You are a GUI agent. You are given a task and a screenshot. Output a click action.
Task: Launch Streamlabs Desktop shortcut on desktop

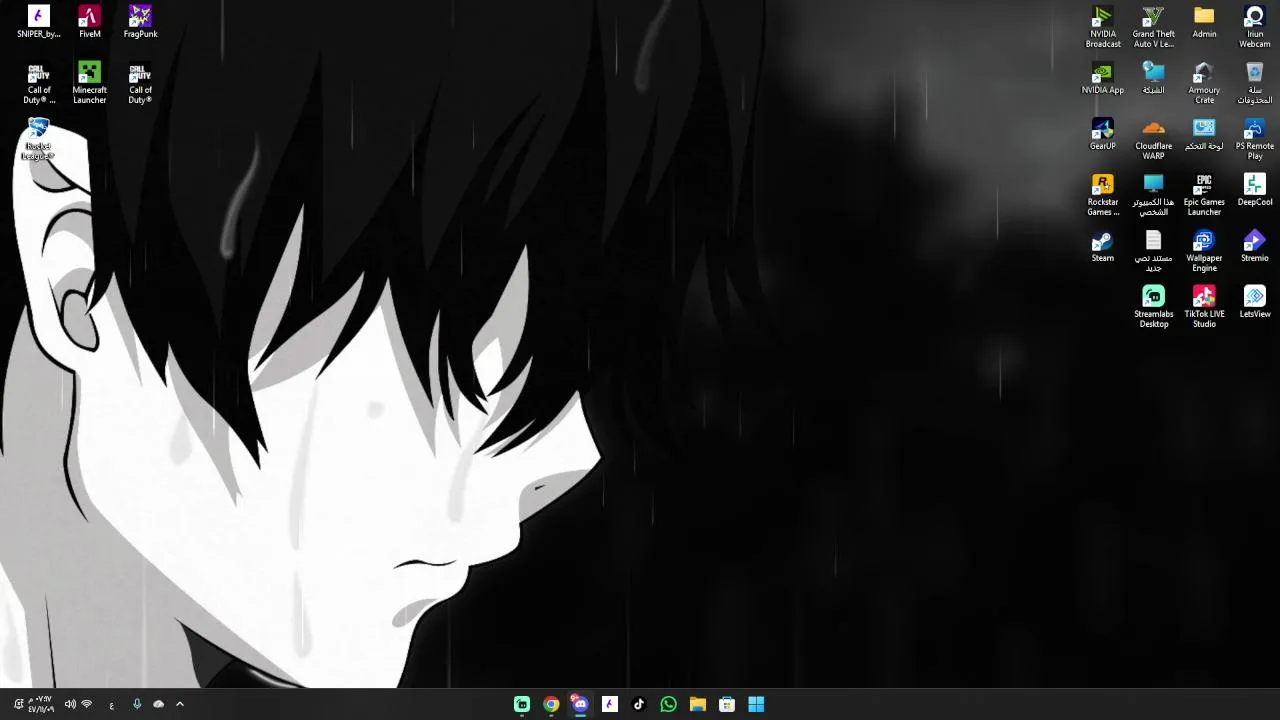pos(1153,307)
